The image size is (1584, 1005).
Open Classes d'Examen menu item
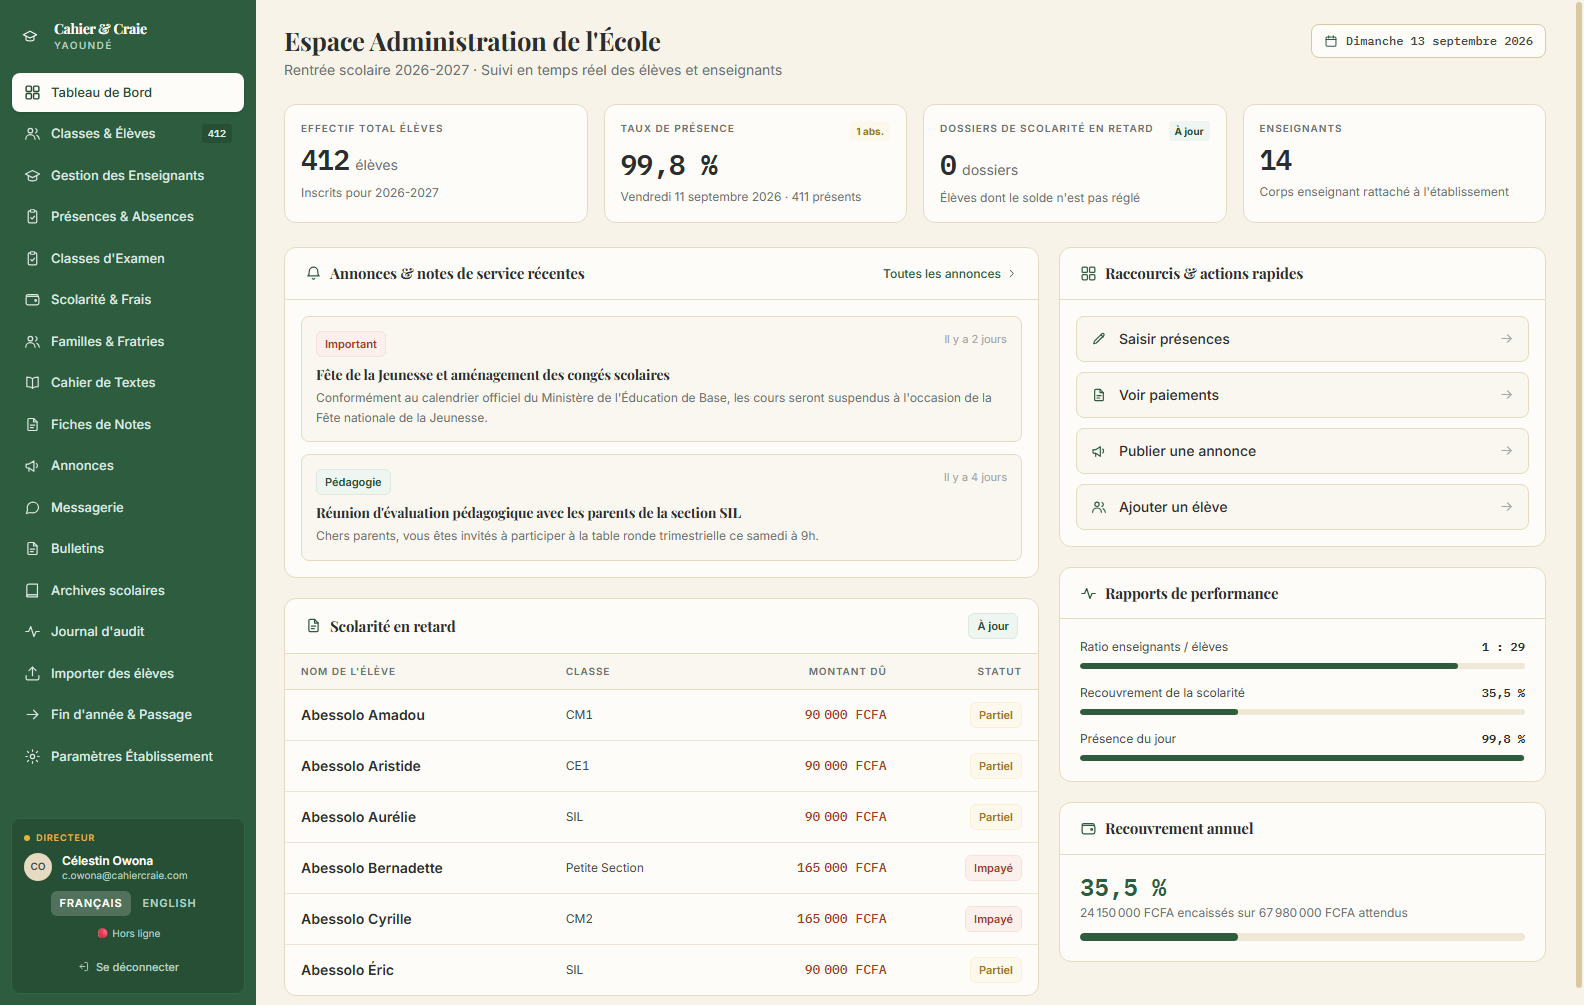pyautogui.click(x=128, y=258)
